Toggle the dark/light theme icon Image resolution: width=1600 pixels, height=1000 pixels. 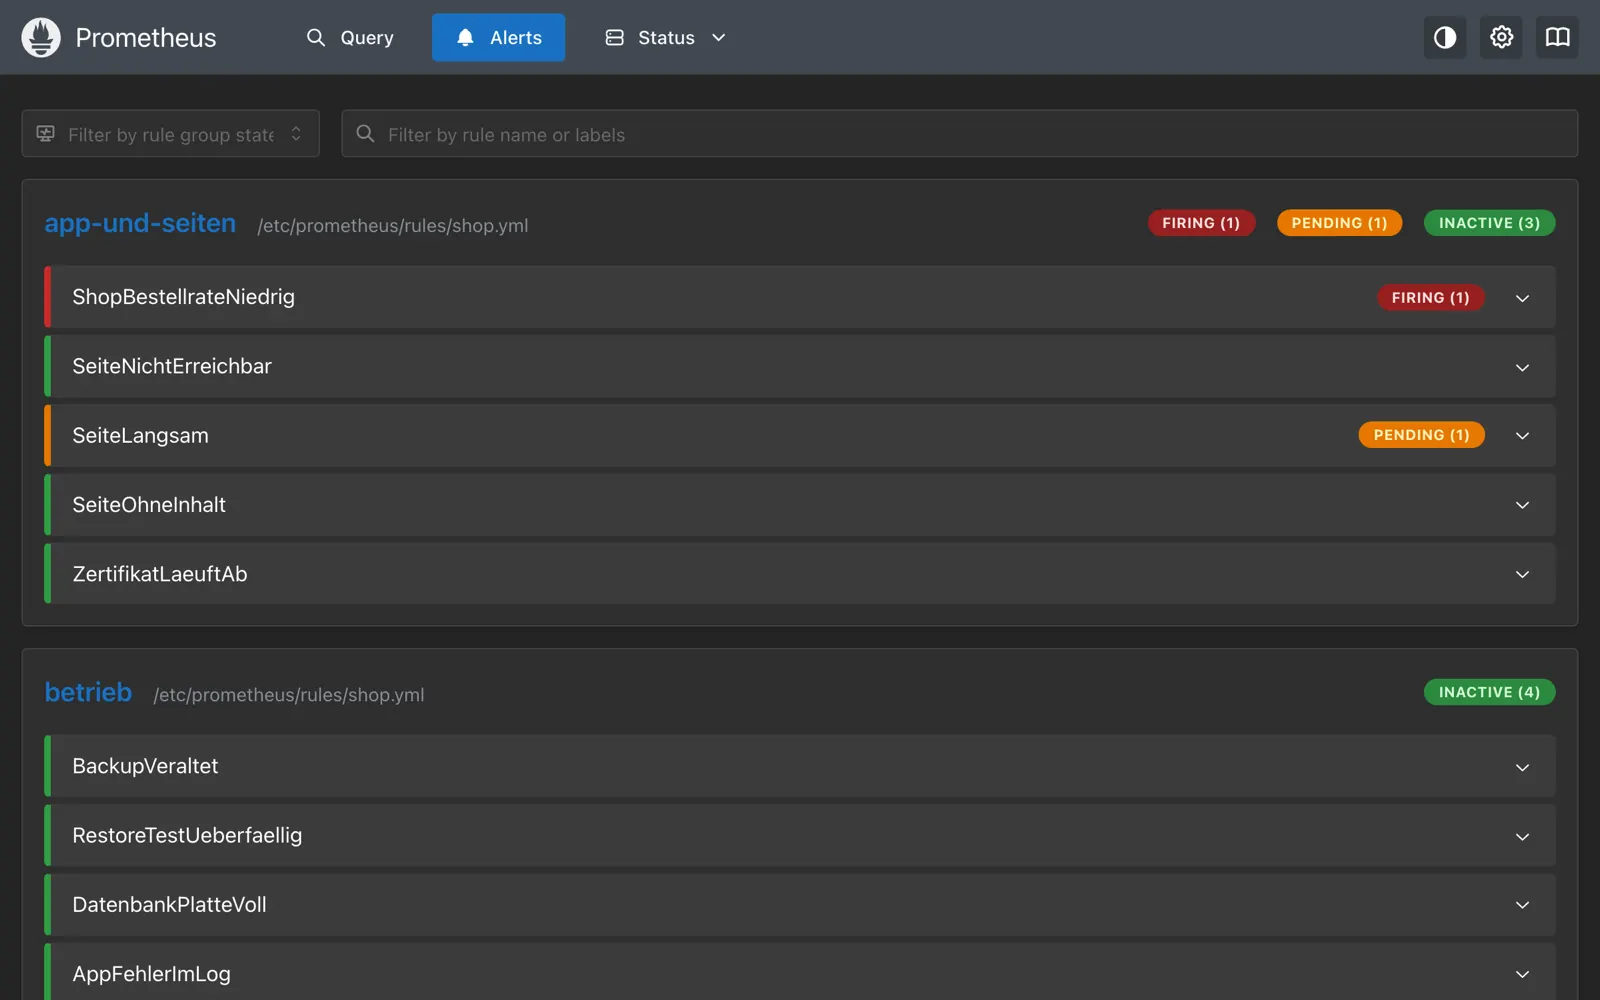(1445, 38)
